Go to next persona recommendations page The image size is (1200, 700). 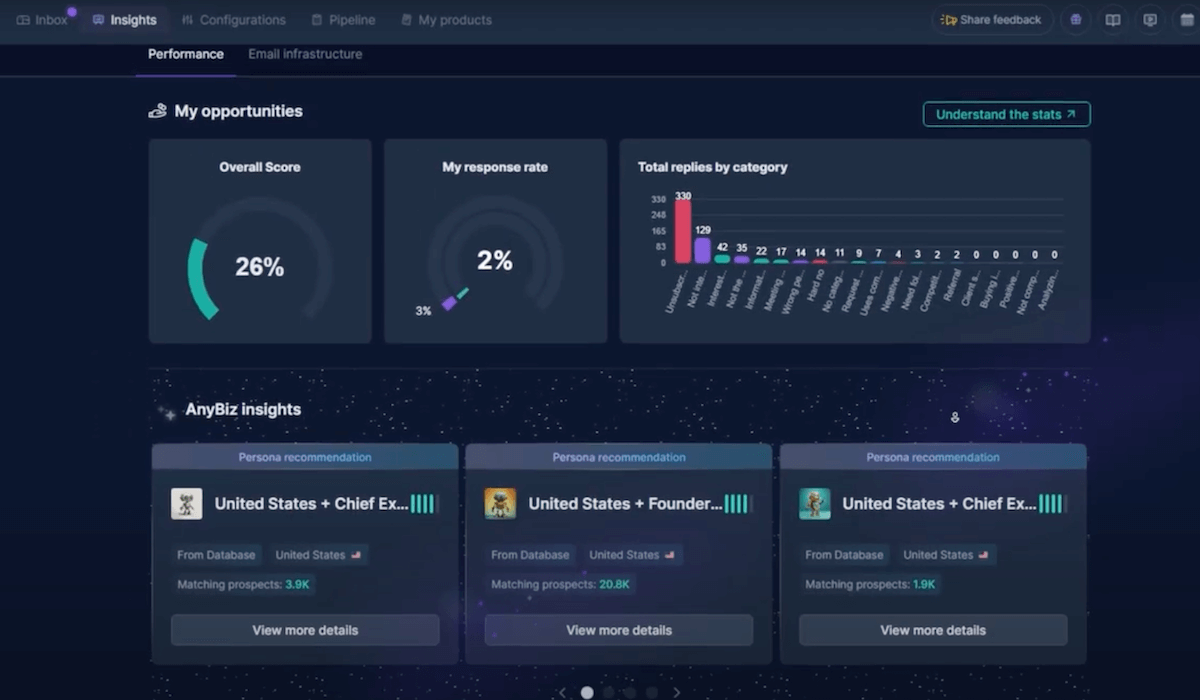point(677,692)
